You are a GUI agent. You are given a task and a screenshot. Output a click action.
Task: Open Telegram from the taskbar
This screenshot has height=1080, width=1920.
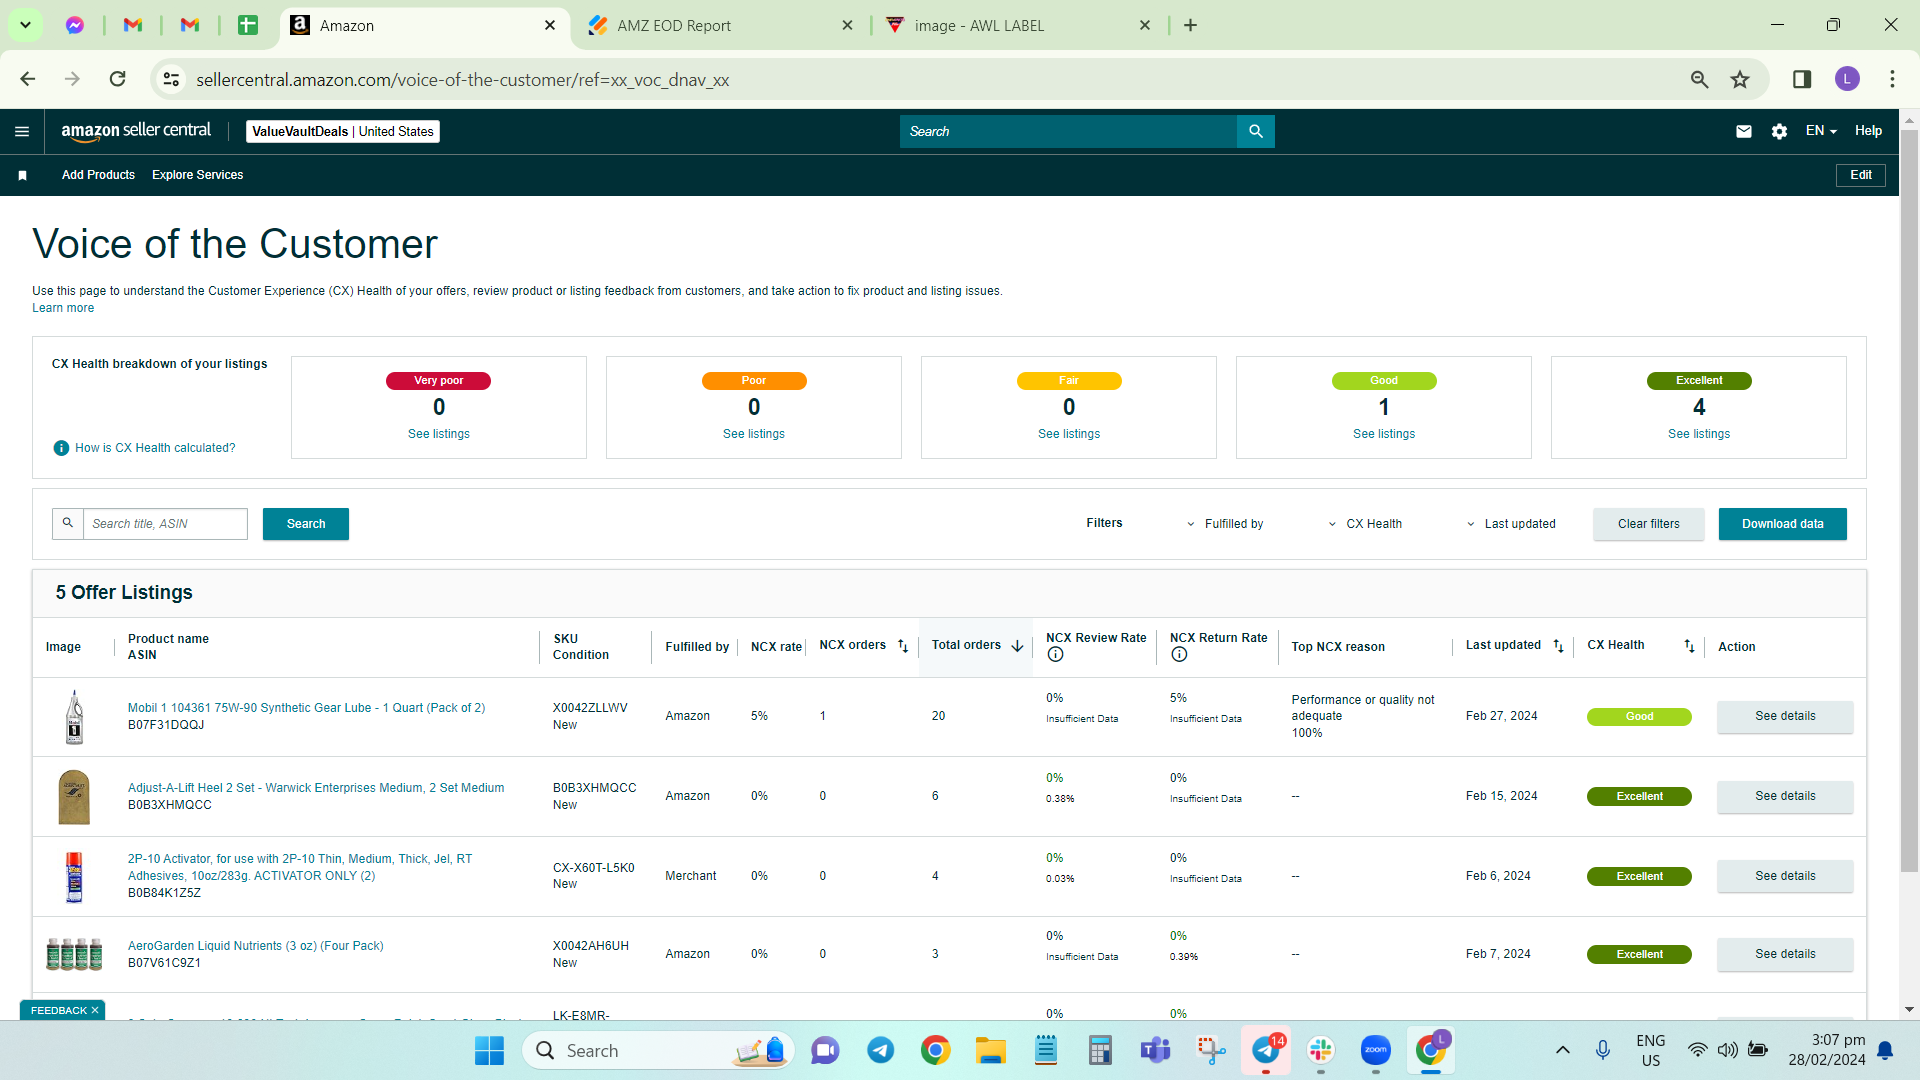coord(880,1050)
